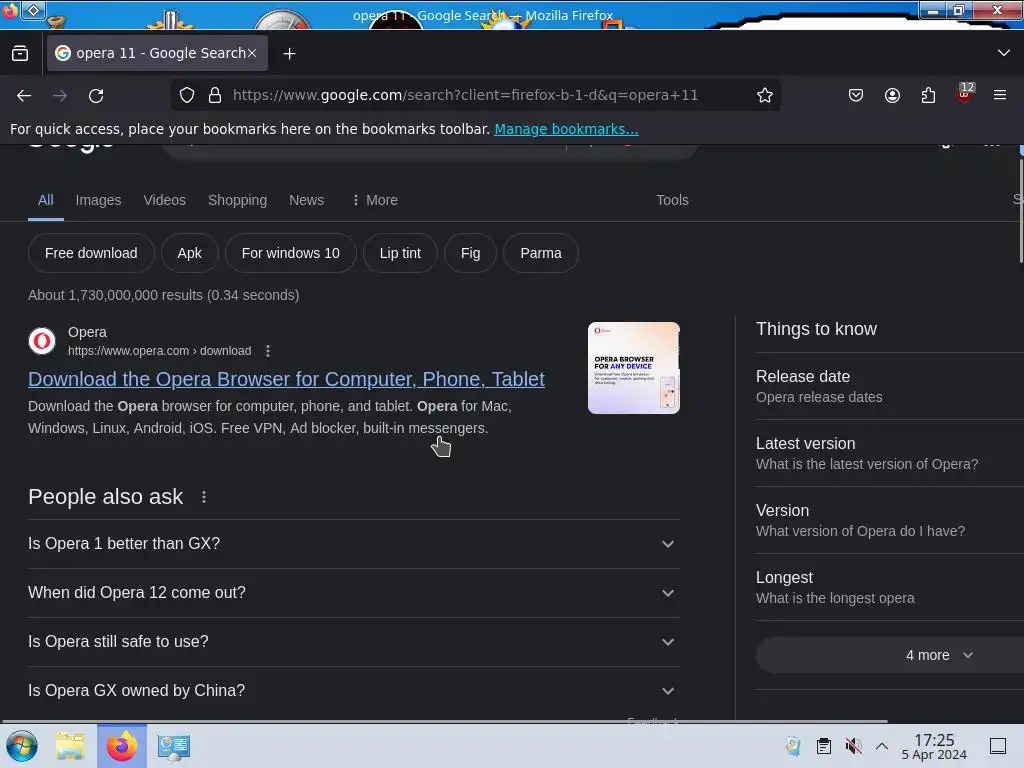Open the Firefox account icon
This screenshot has height=768, width=1024.
[x=892, y=95]
